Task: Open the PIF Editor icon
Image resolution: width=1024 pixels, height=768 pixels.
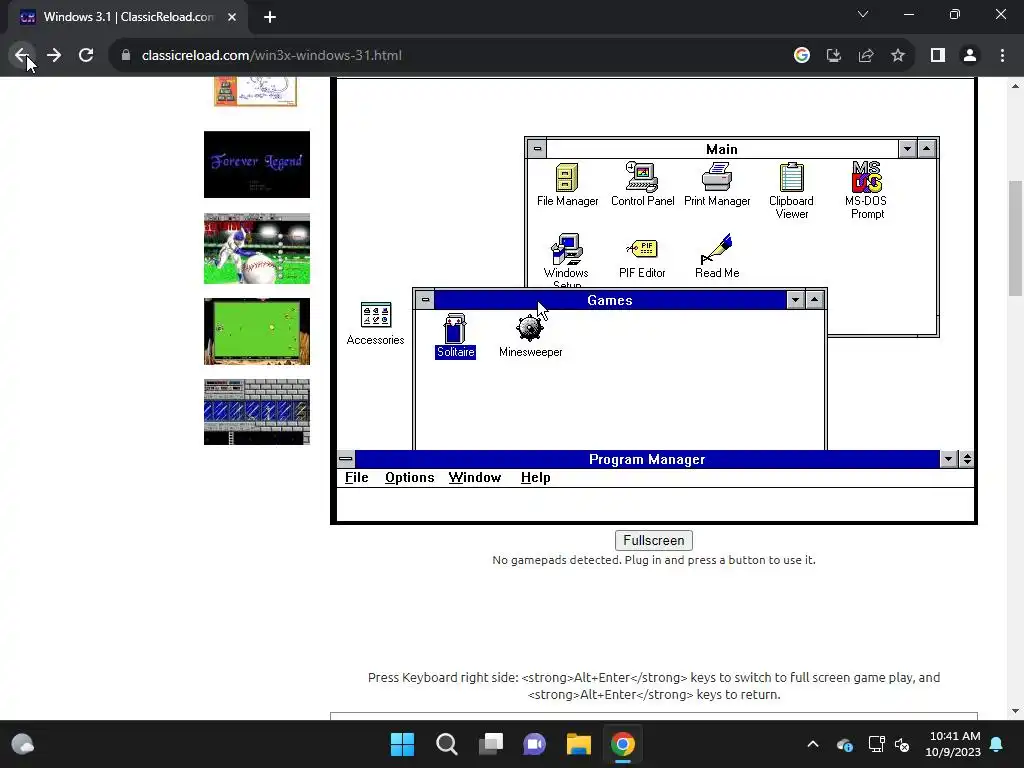Action: coord(642,257)
